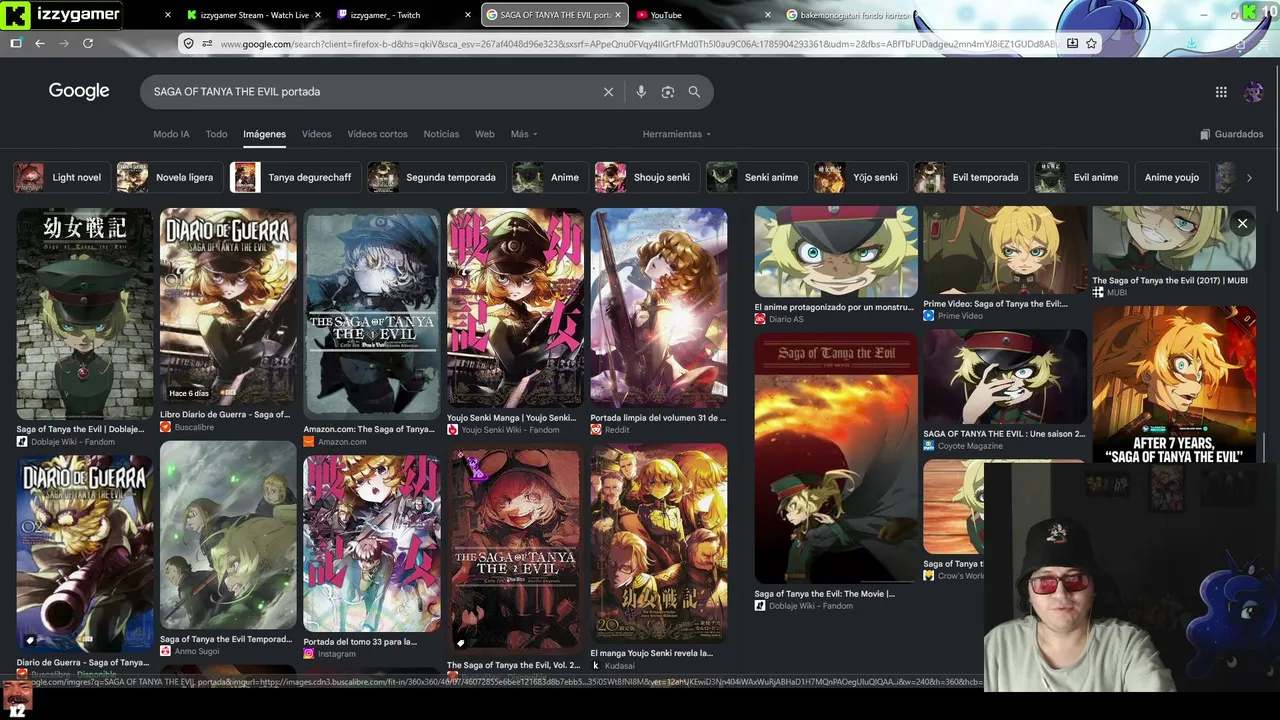This screenshot has width=1280, height=720.
Task: Click the browser address bar URL
Action: point(638,44)
